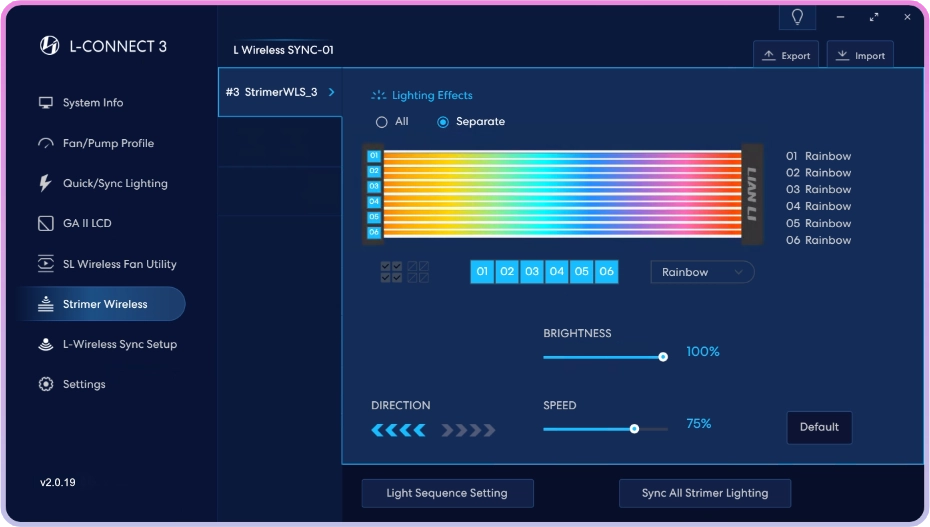
Task: Select the left direction arrows
Action: (398, 431)
